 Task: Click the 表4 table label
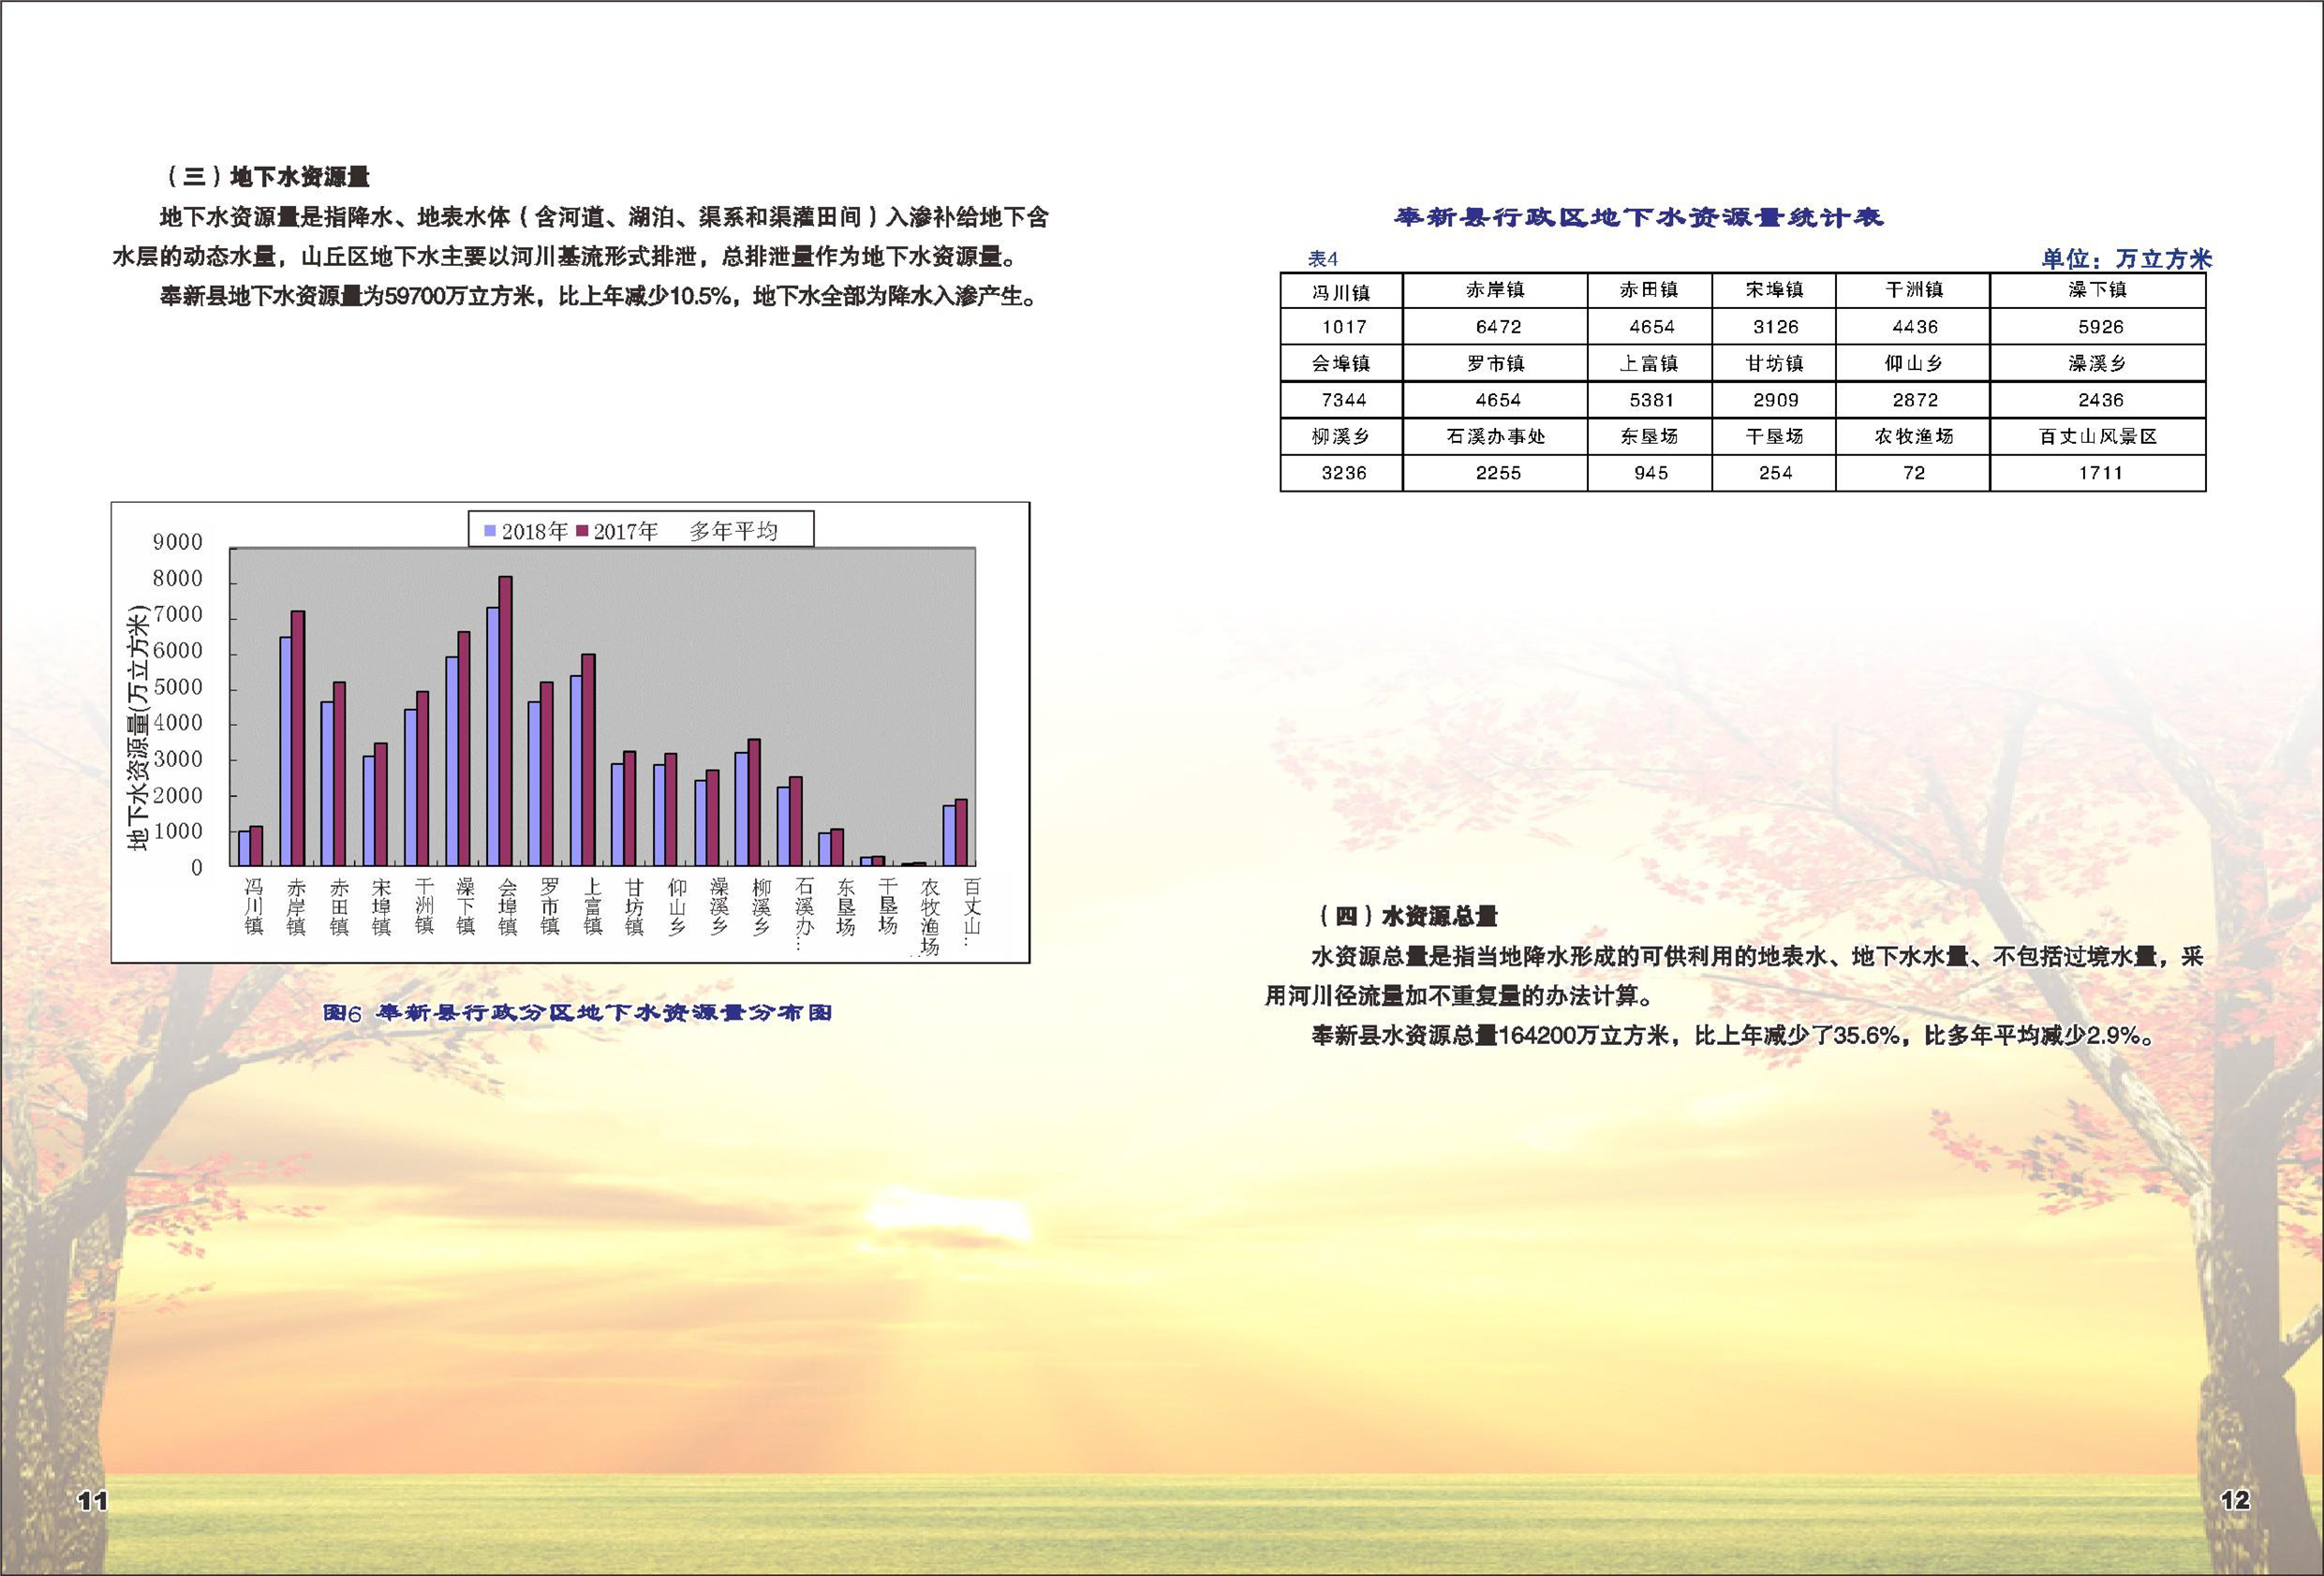(1322, 259)
